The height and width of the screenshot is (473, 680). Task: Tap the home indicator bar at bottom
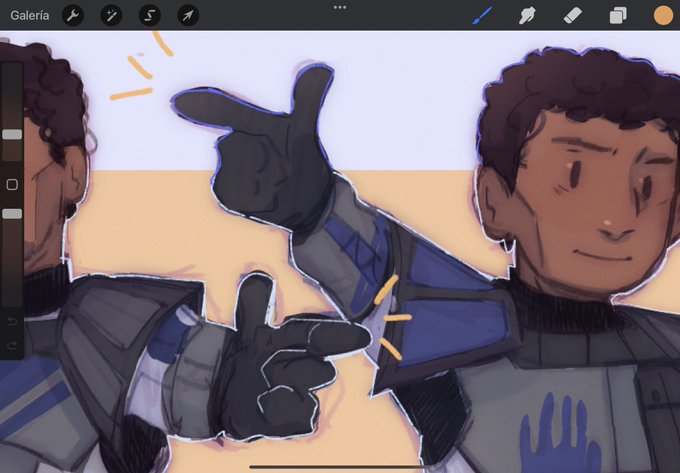pyautogui.click(x=337, y=467)
